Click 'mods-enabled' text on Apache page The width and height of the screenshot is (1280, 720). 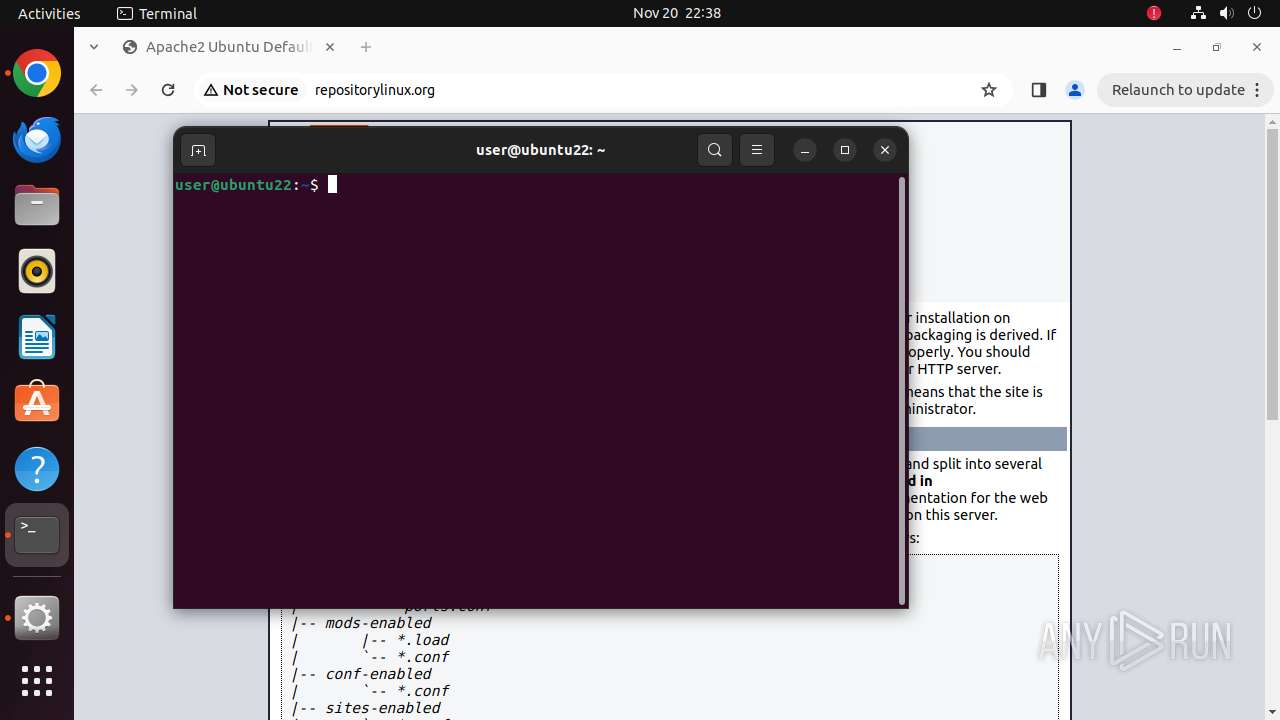[x=378, y=623]
